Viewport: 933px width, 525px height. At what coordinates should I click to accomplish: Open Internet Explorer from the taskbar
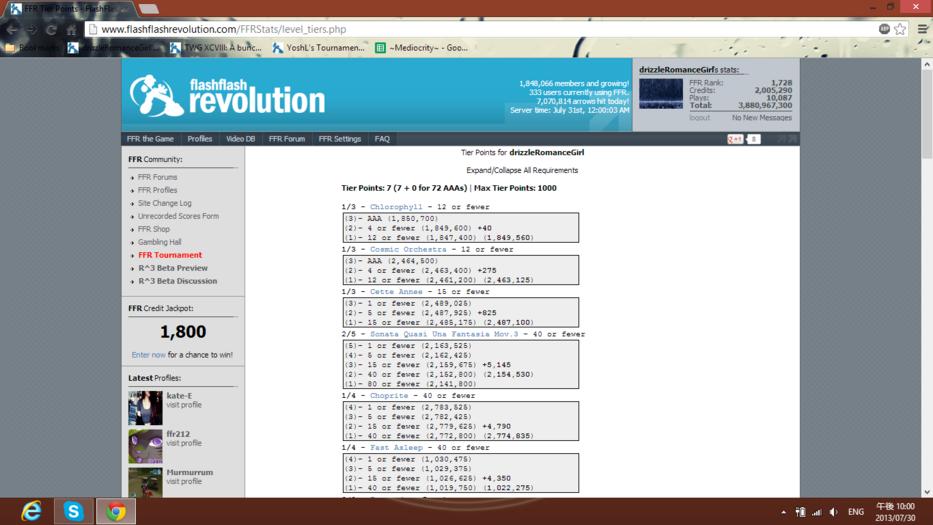pos(32,511)
